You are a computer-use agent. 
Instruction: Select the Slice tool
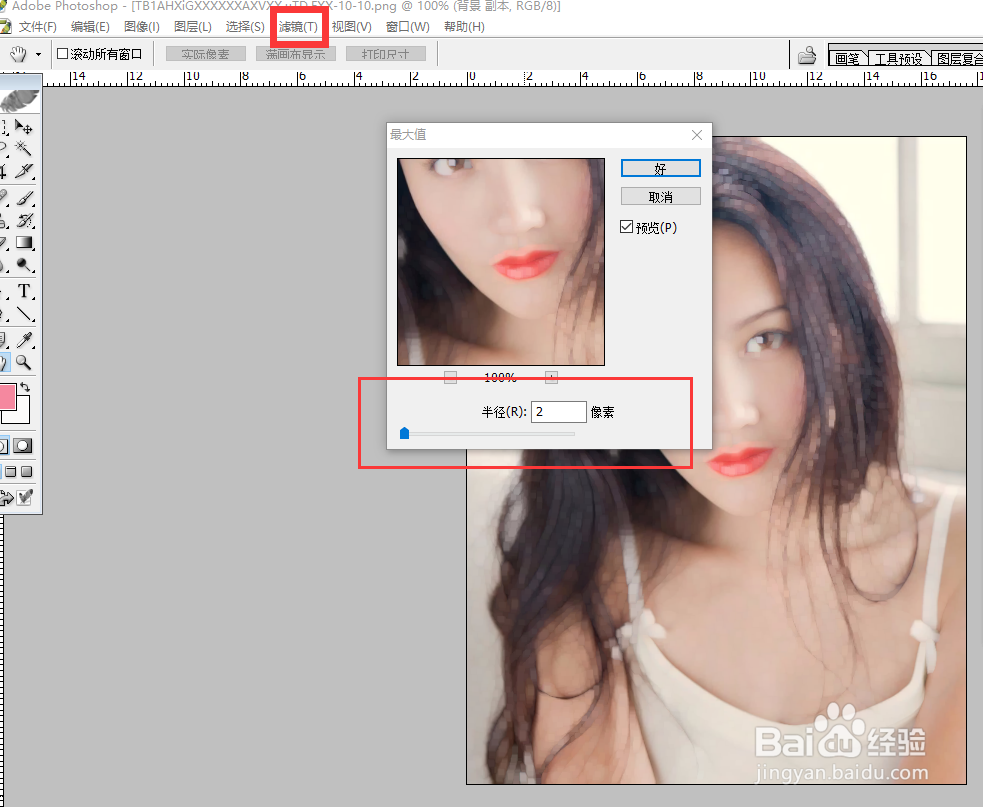pyautogui.click(x=23, y=171)
